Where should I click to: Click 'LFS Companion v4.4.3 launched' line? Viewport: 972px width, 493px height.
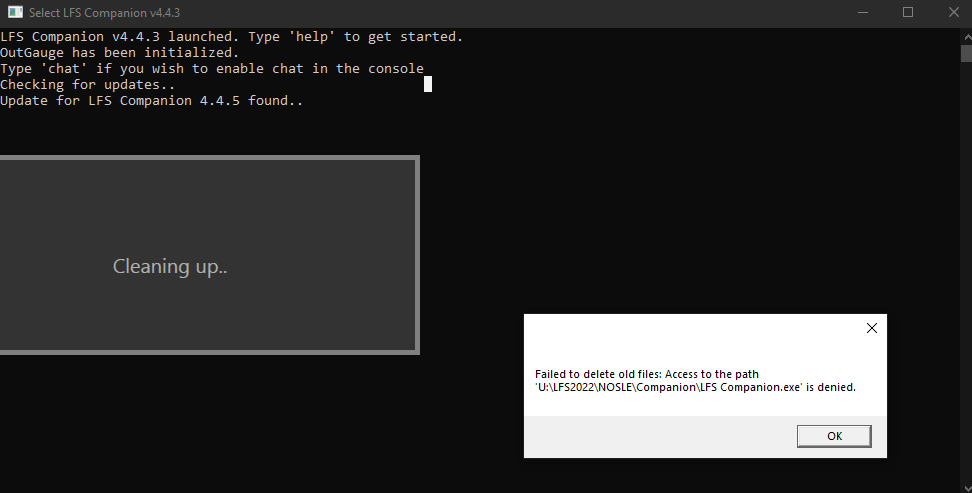[231, 37]
